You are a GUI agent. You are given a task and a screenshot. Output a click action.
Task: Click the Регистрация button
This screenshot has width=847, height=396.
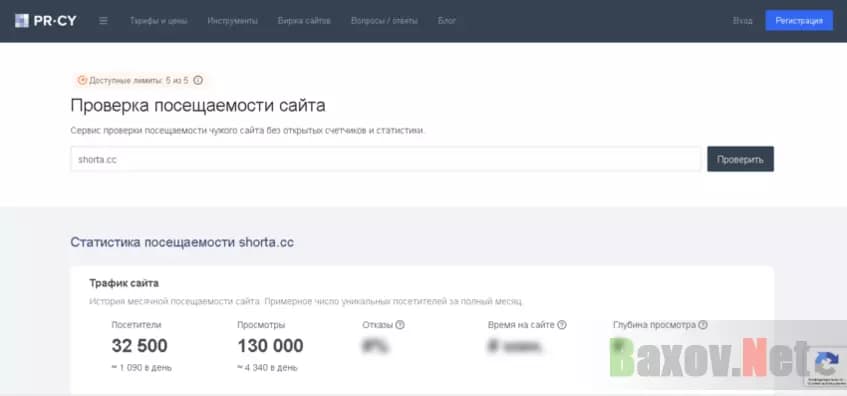coord(799,21)
